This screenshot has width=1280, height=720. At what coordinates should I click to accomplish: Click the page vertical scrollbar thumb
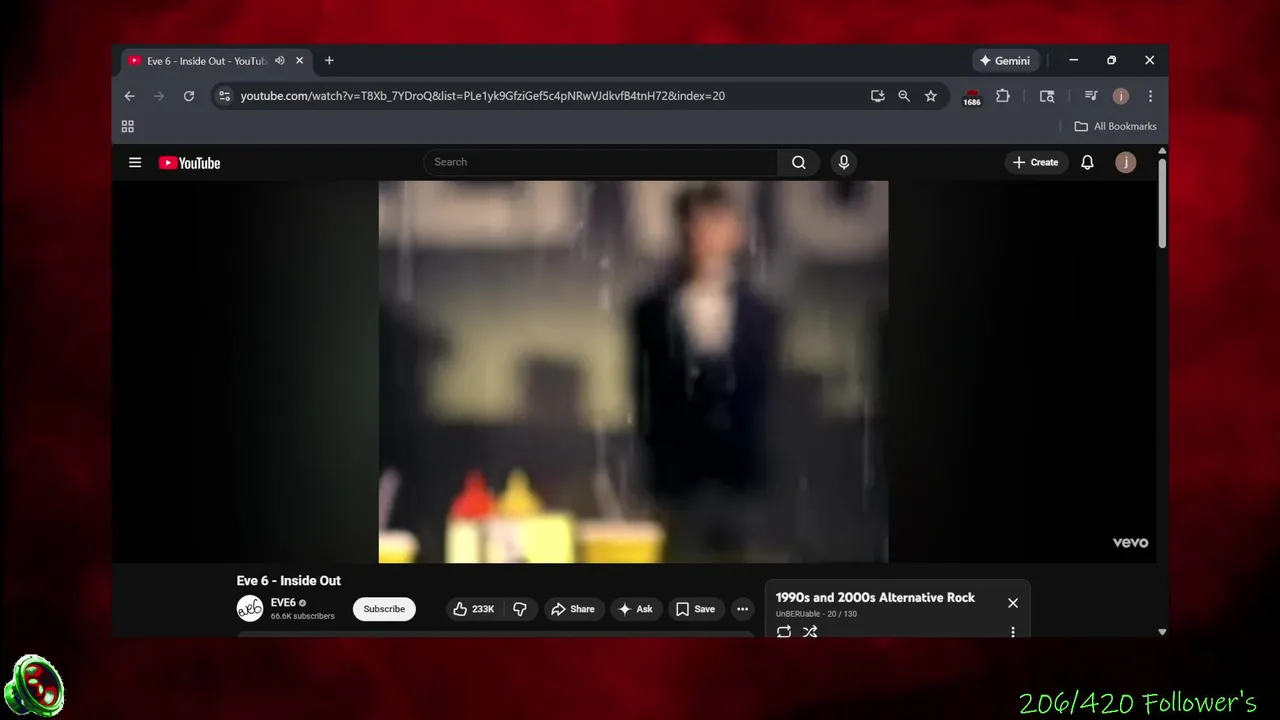(1162, 202)
